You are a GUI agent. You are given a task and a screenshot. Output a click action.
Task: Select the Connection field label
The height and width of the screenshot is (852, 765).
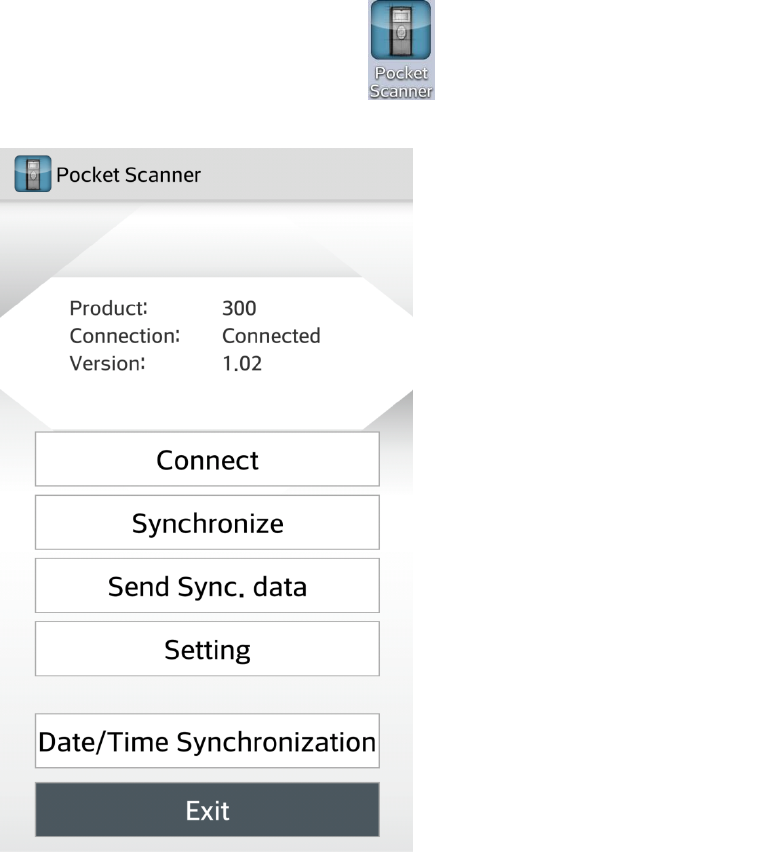[x=124, y=336]
